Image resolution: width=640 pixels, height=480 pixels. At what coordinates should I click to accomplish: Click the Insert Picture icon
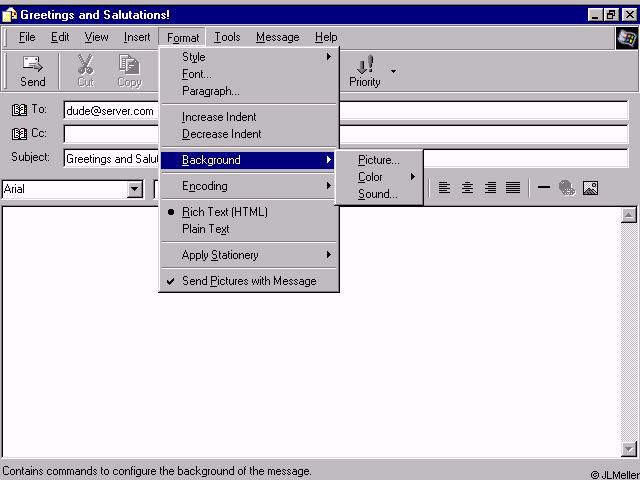click(x=590, y=188)
